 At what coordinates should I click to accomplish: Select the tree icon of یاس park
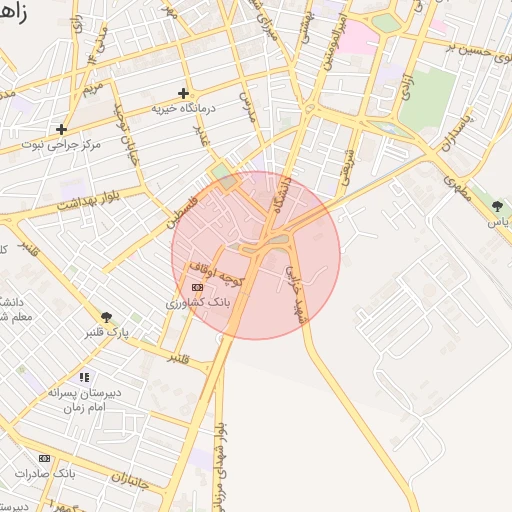tap(497, 206)
